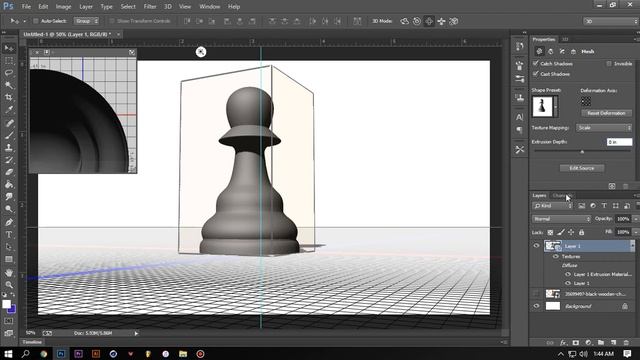
Task: Select the Healing Brush tool
Action: tap(9, 123)
